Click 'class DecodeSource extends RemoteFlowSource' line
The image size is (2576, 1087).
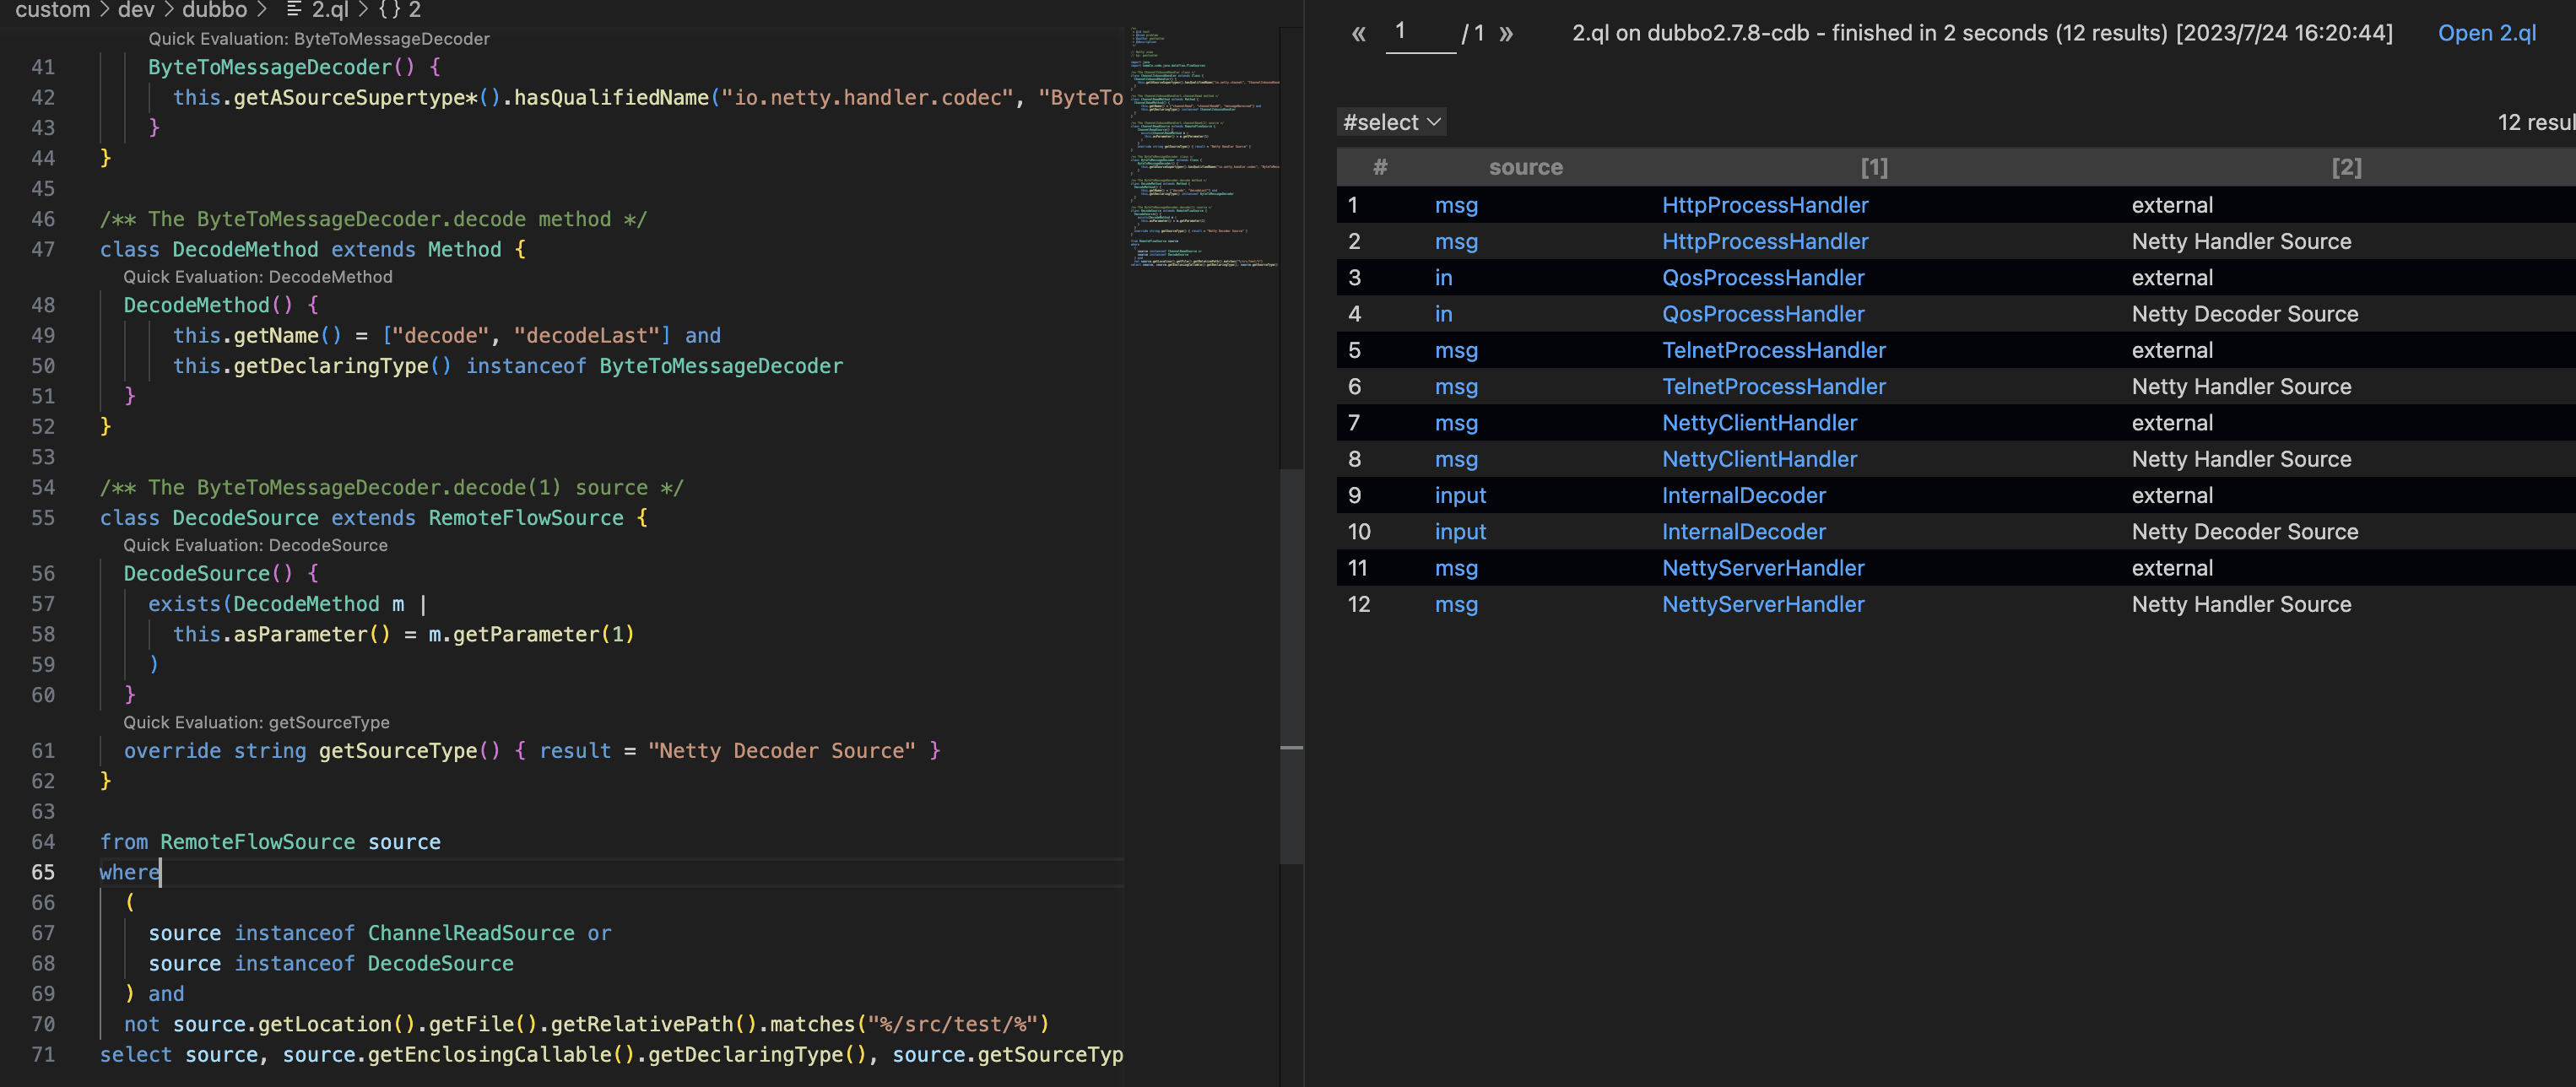coord(373,518)
